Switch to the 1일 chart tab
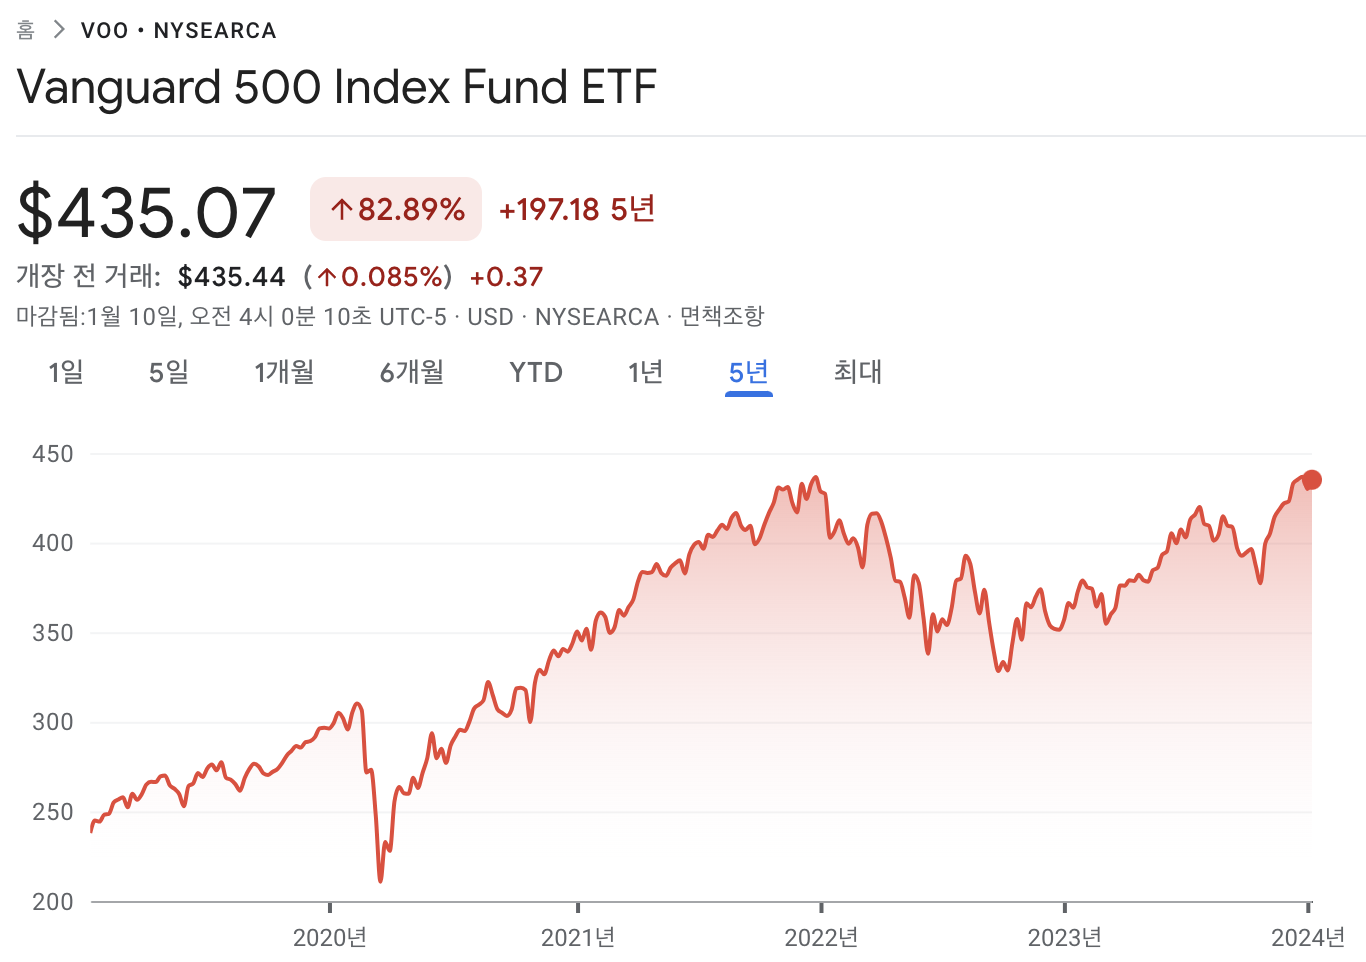This screenshot has width=1366, height=962. pos(66,372)
